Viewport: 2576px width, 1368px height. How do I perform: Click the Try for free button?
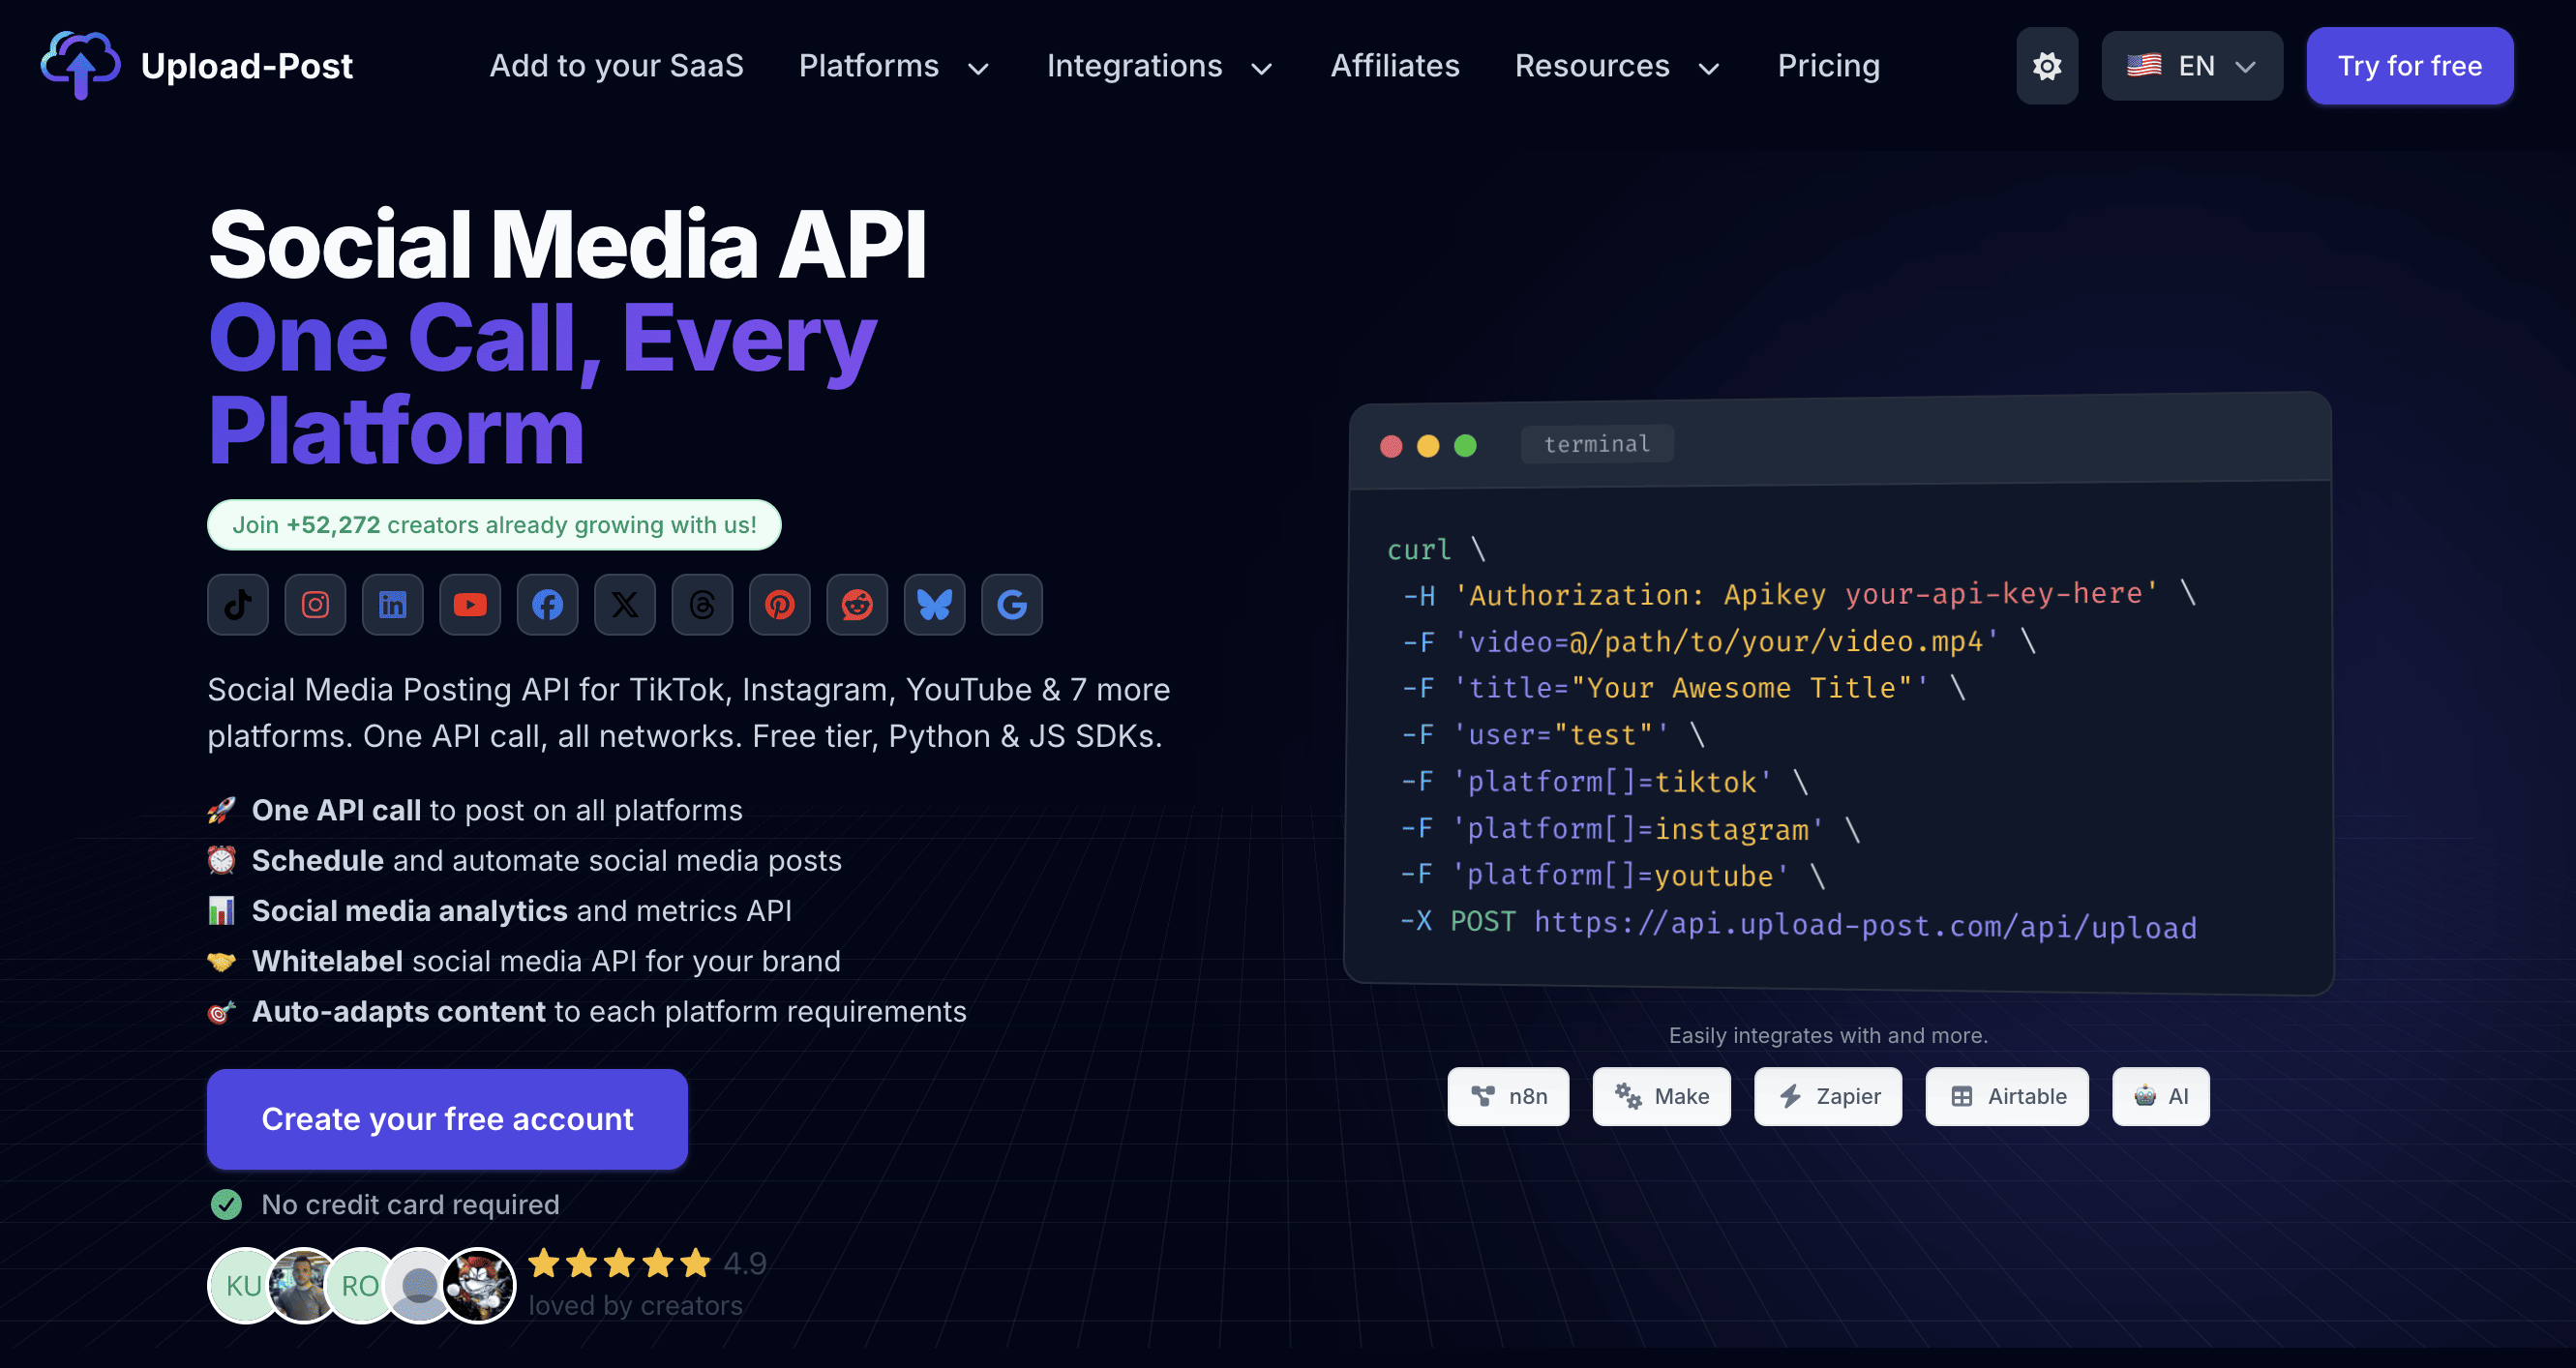coord(2410,66)
